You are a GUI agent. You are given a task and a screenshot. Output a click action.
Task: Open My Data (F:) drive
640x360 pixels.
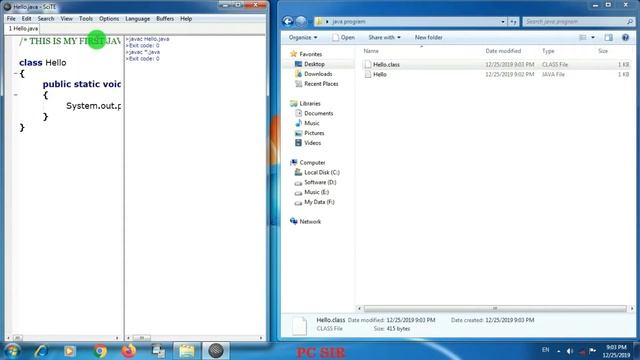point(315,202)
